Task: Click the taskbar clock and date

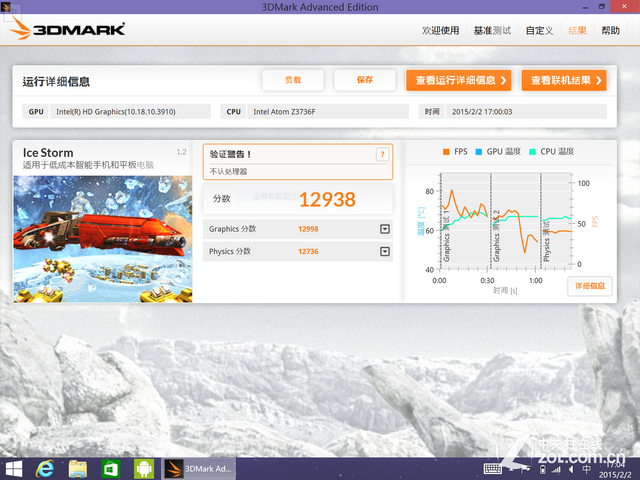Action: pos(615,470)
